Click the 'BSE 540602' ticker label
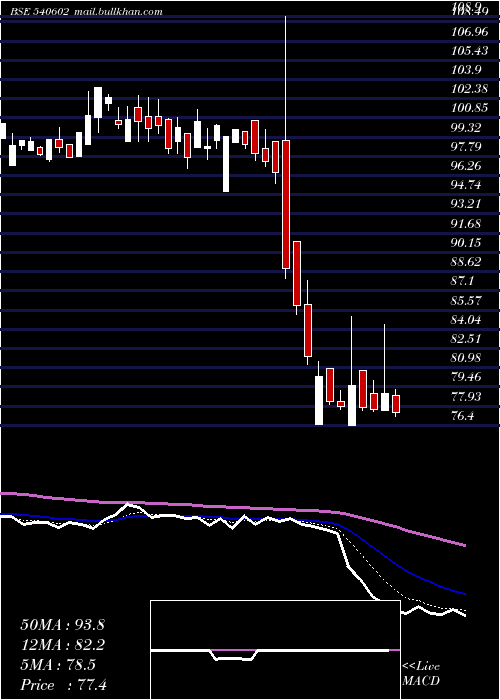Viewport: 500px width, 700px height. [x=41, y=12]
